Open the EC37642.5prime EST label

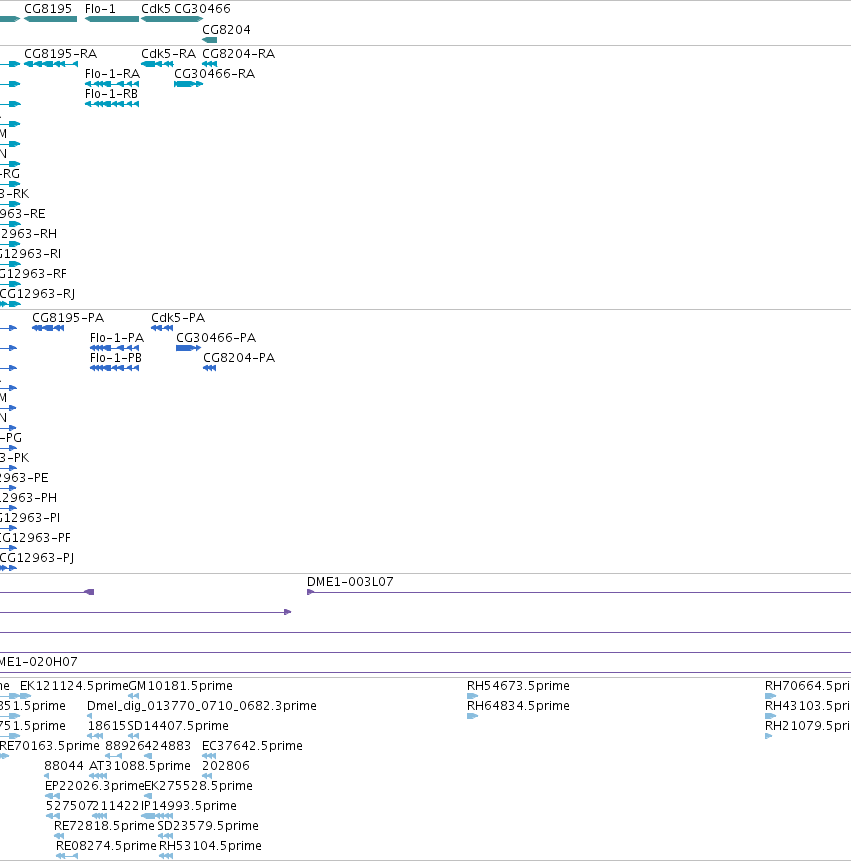coord(252,746)
